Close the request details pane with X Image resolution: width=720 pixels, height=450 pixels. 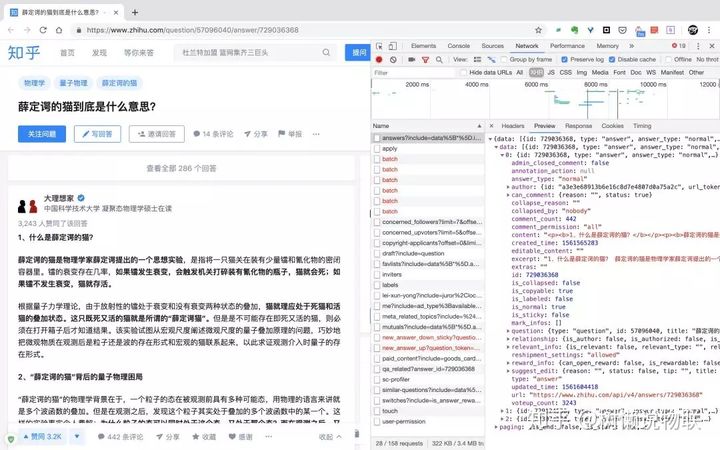491,126
